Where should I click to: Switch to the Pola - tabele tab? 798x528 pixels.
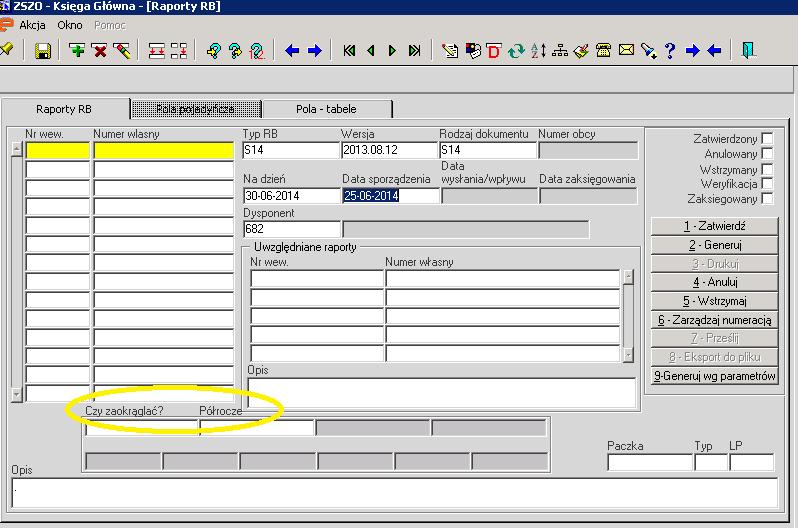tap(326, 109)
